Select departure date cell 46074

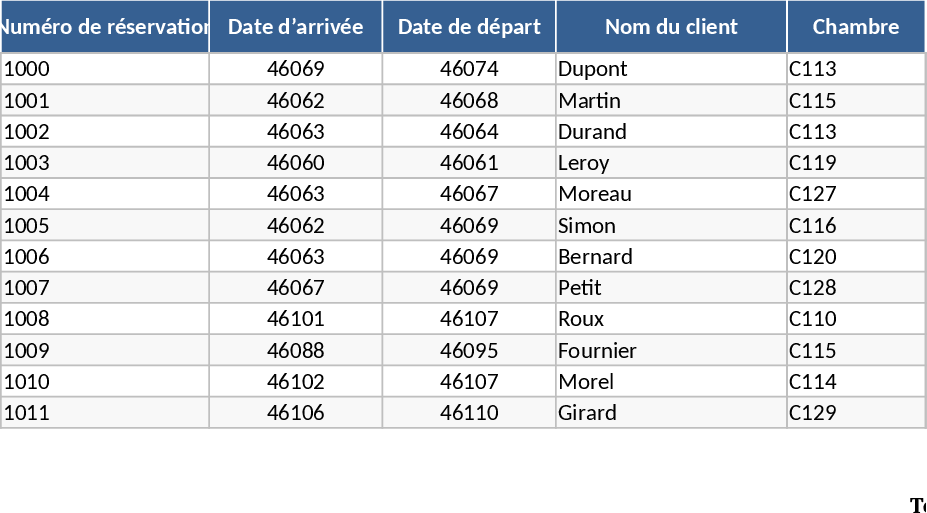(469, 69)
